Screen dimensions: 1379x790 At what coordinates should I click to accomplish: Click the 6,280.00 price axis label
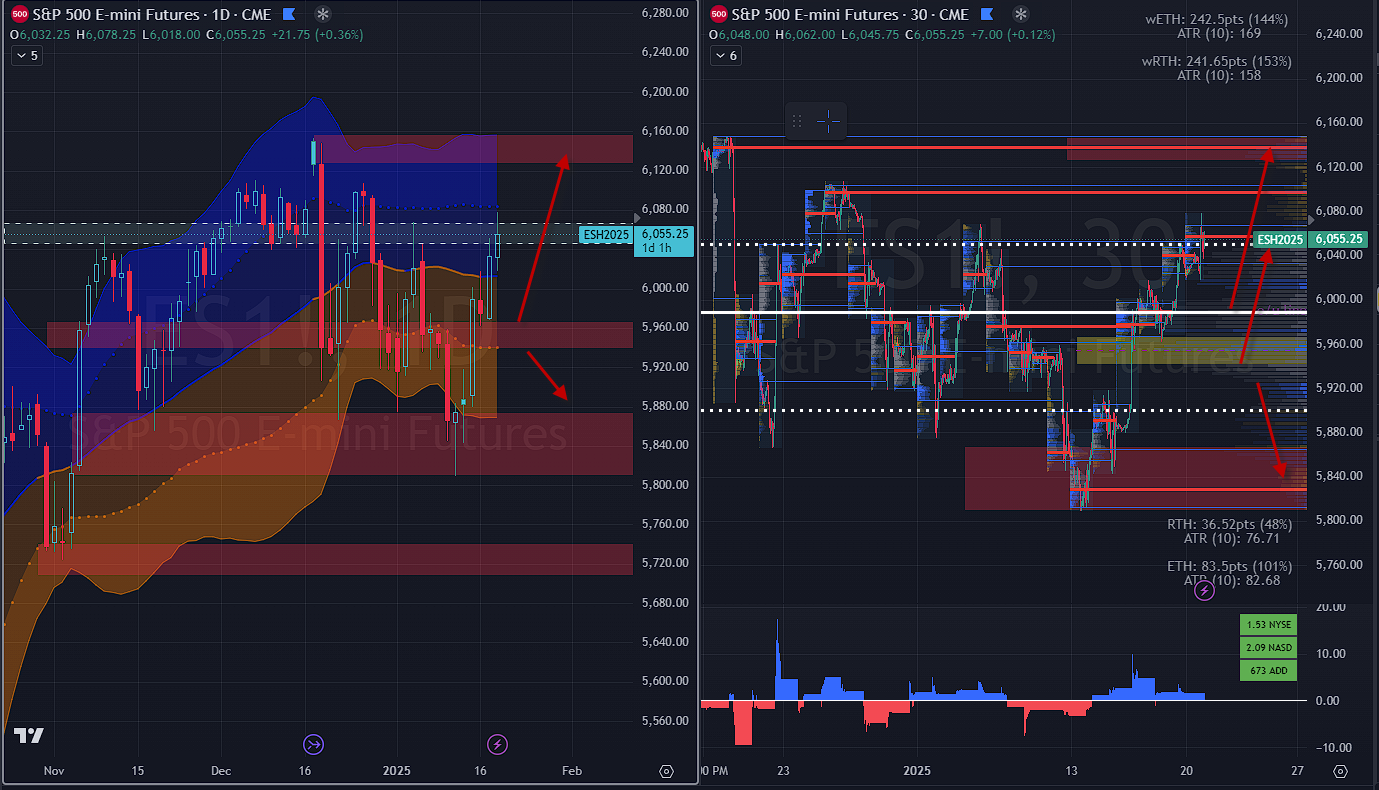[665, 13]
